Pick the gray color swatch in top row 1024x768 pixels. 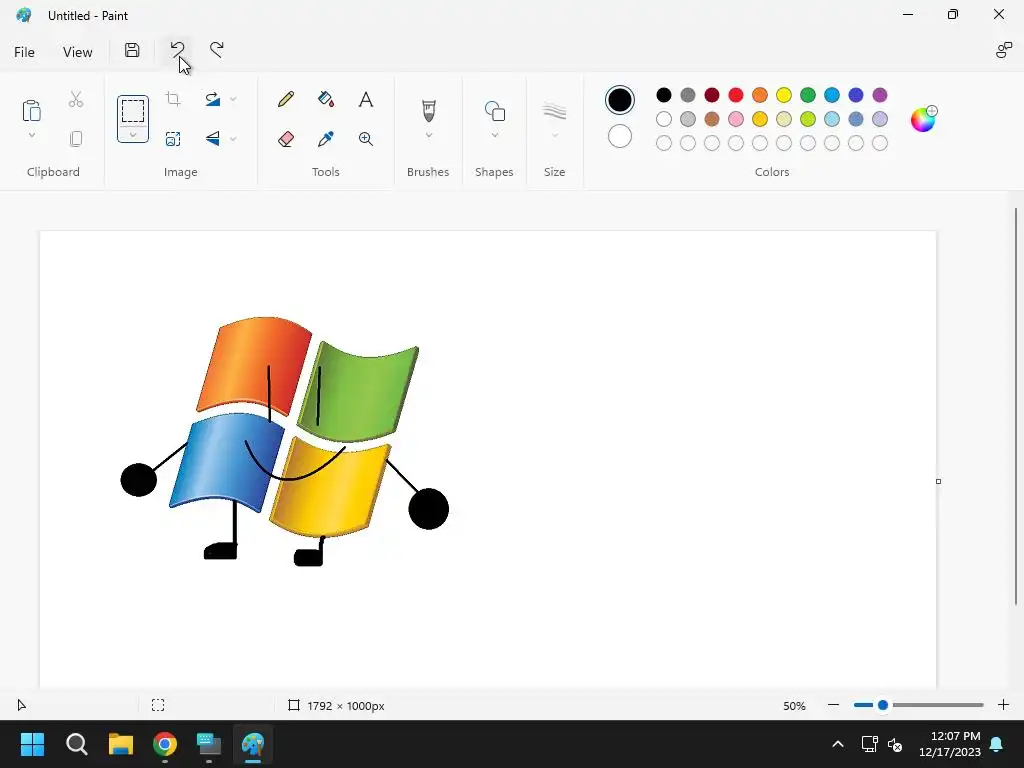688,95
